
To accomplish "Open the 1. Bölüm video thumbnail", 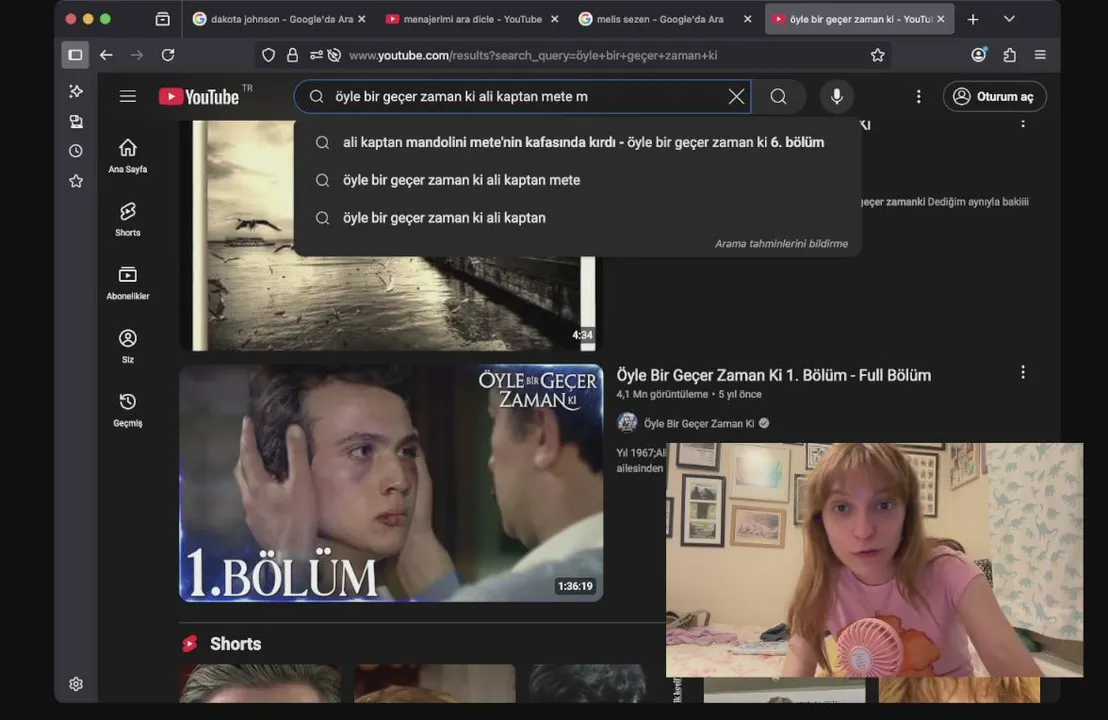I will tap(391, 483).
